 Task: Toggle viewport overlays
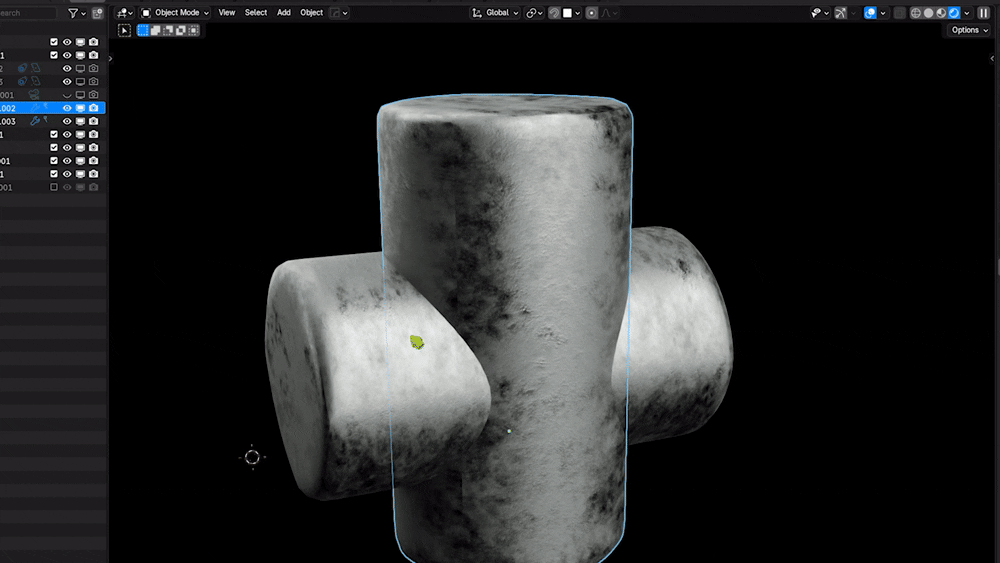click(x=870, y=13)
